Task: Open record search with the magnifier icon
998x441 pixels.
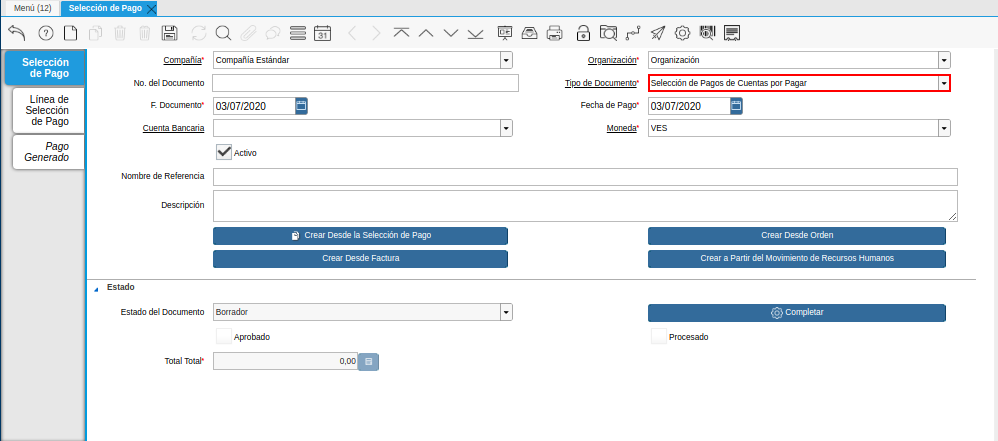Action: pos(223,33)
